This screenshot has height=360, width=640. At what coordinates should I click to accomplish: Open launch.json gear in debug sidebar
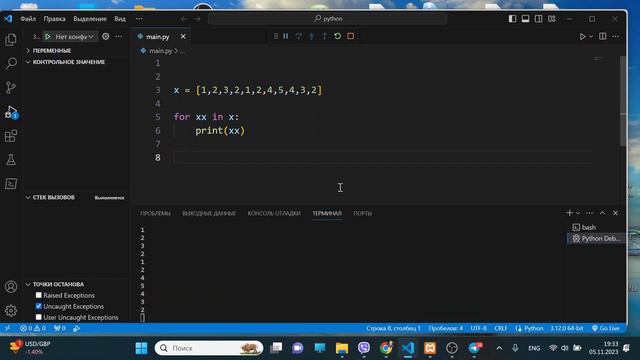pos(106,36)
